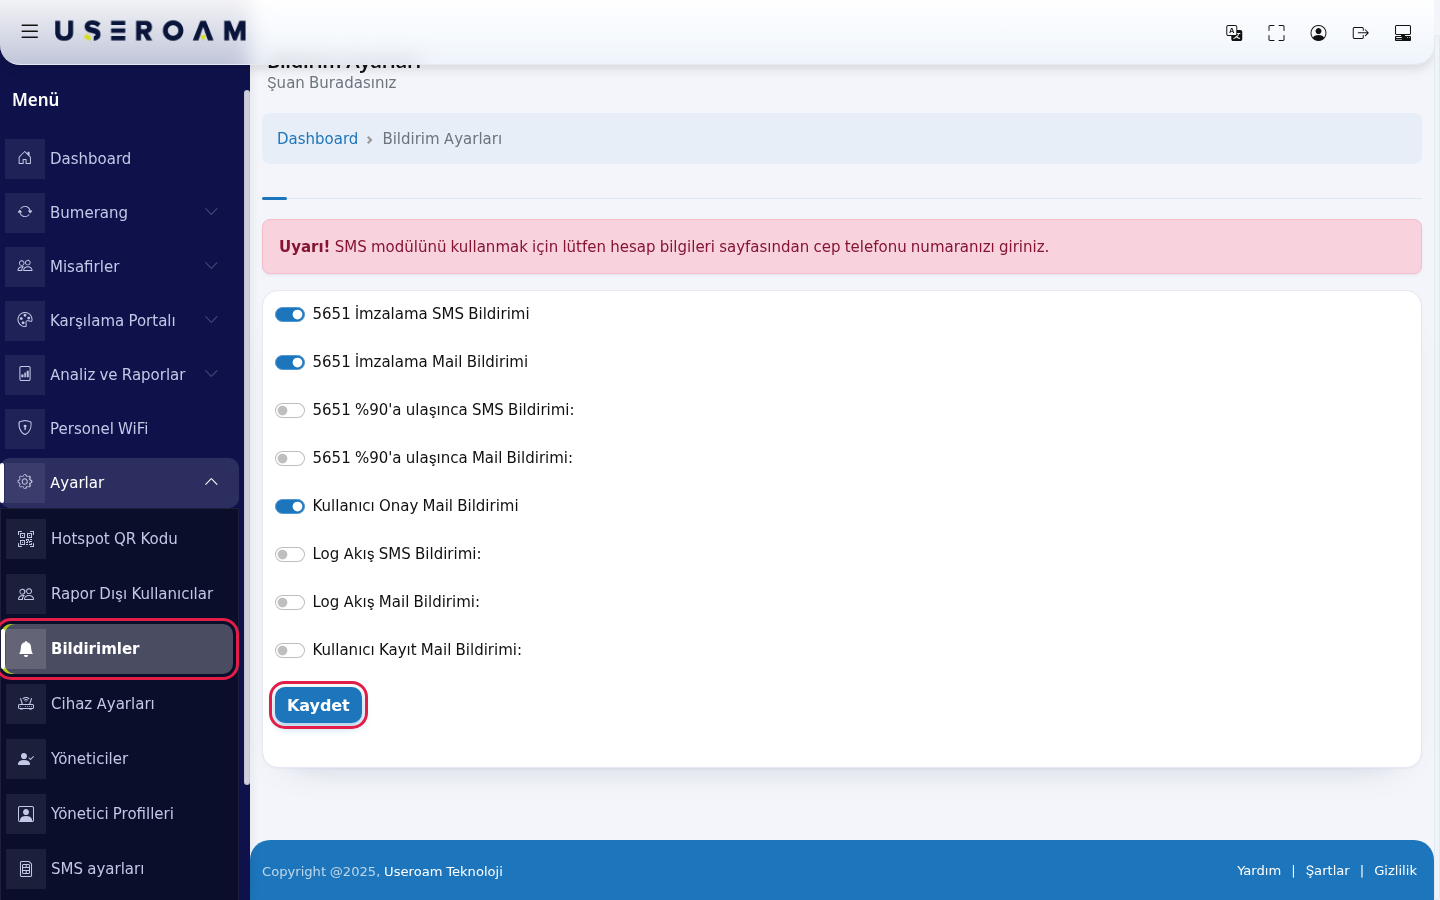Turn off Kullanıcı Onay Mail Bildirimi toggle

pyautogui.click(x=290, y=507)
